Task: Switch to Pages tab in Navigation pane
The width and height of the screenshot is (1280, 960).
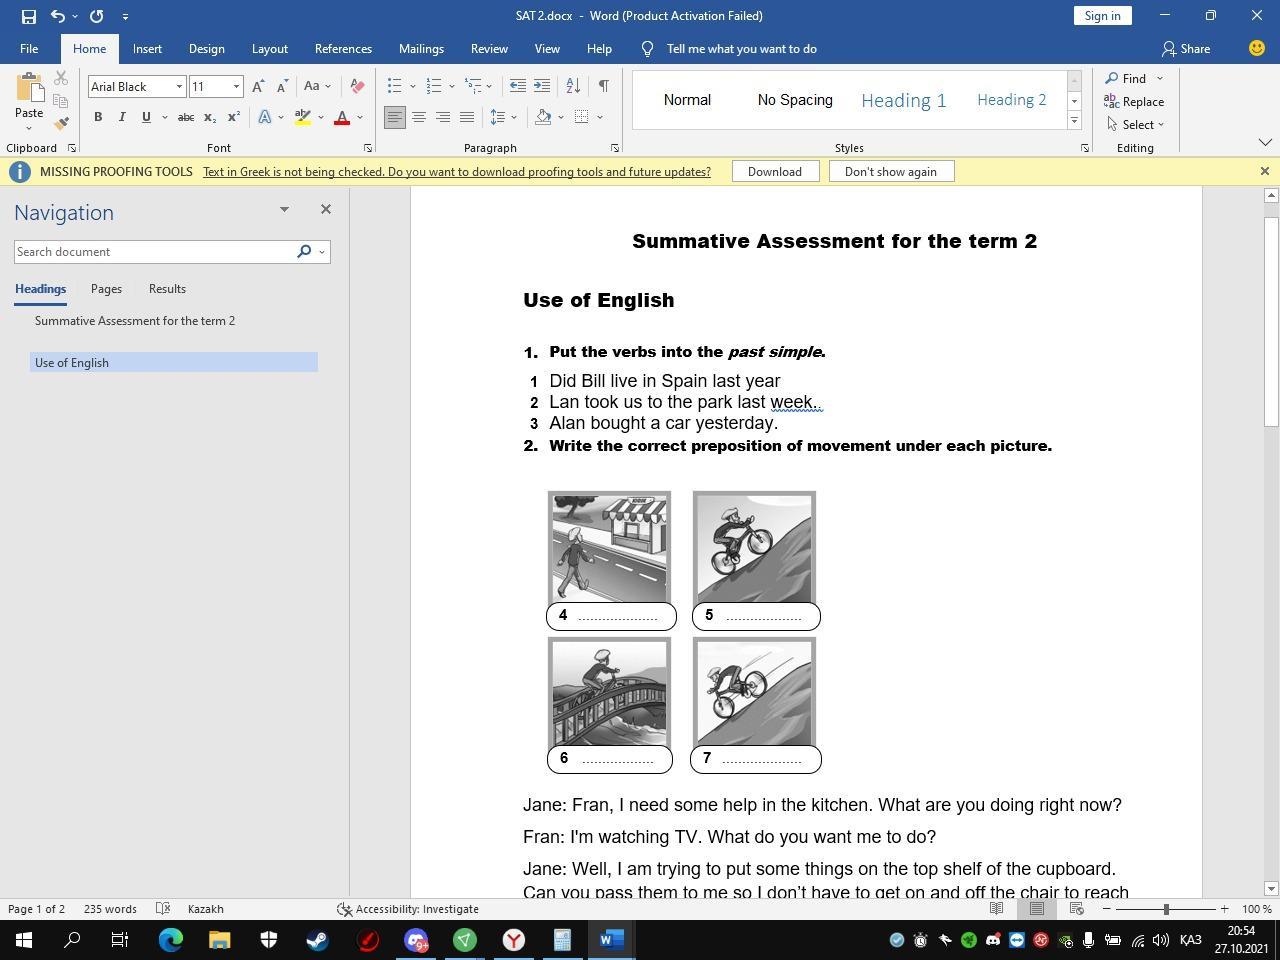Action: pos(106,289)
